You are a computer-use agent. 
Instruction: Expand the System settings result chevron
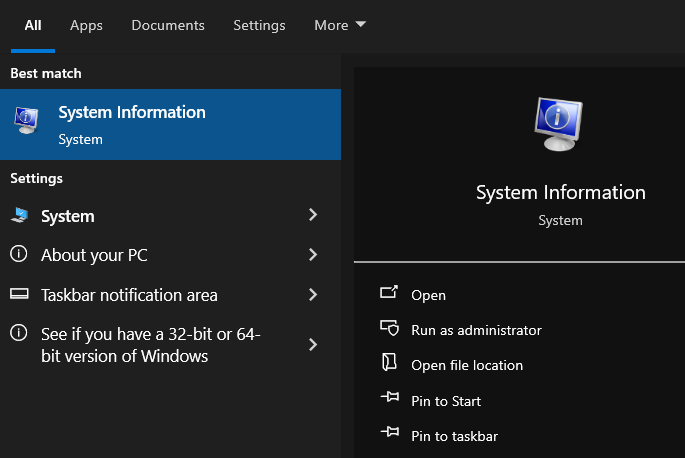(313, 215)
